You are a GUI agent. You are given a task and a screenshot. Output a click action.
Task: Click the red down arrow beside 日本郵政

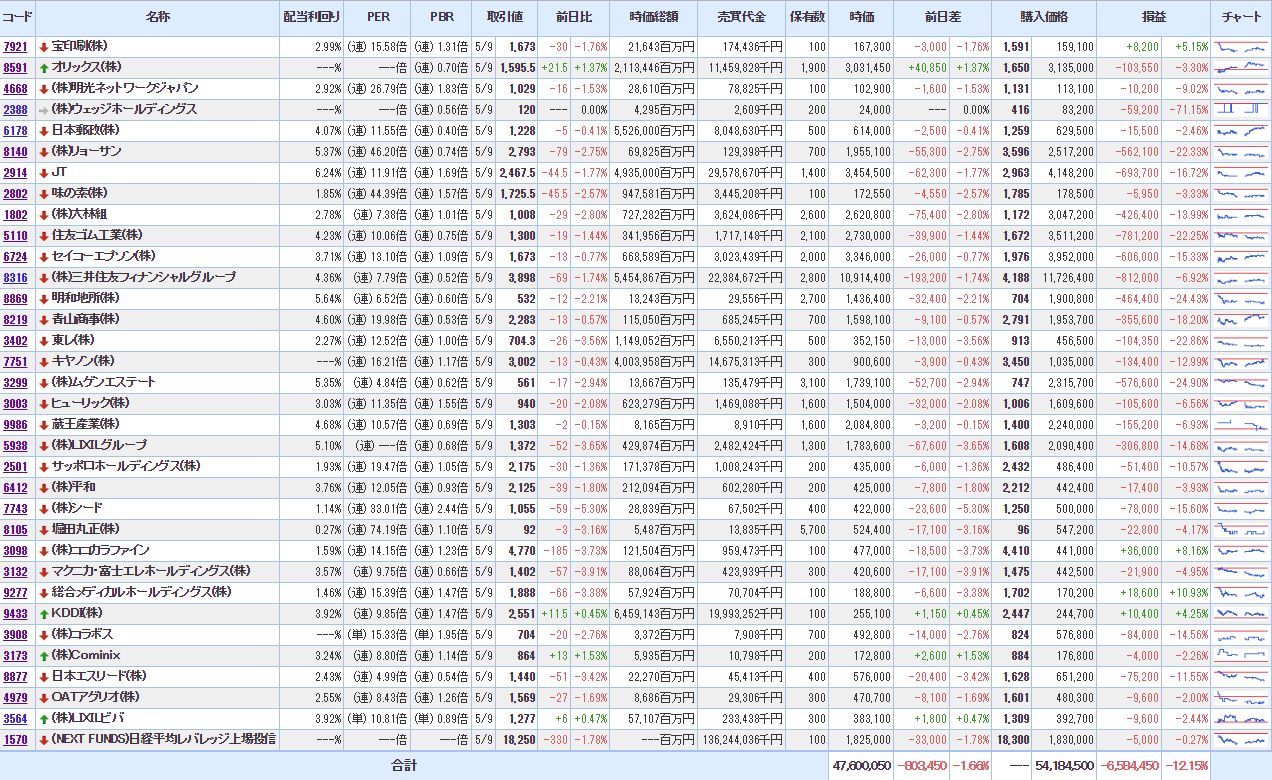[x=44, y=131]
